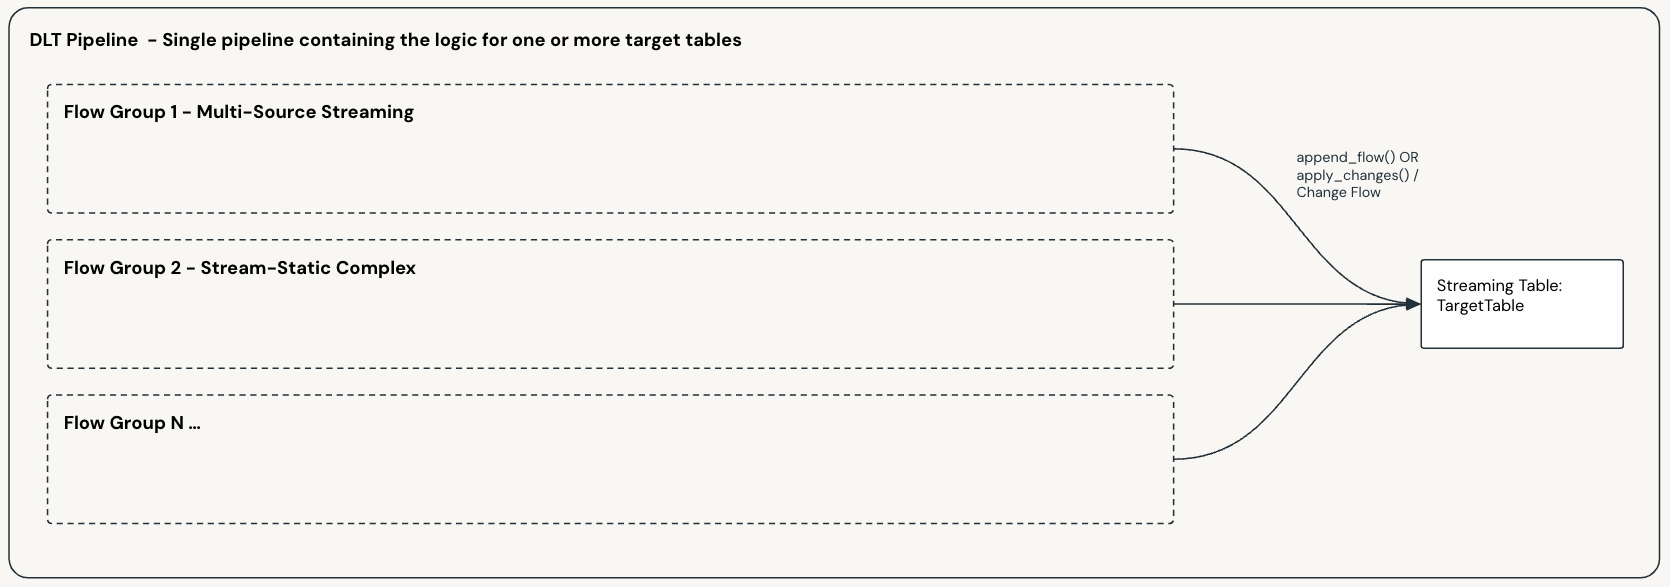Click the Change Flow annotation text

(1338, 192)
